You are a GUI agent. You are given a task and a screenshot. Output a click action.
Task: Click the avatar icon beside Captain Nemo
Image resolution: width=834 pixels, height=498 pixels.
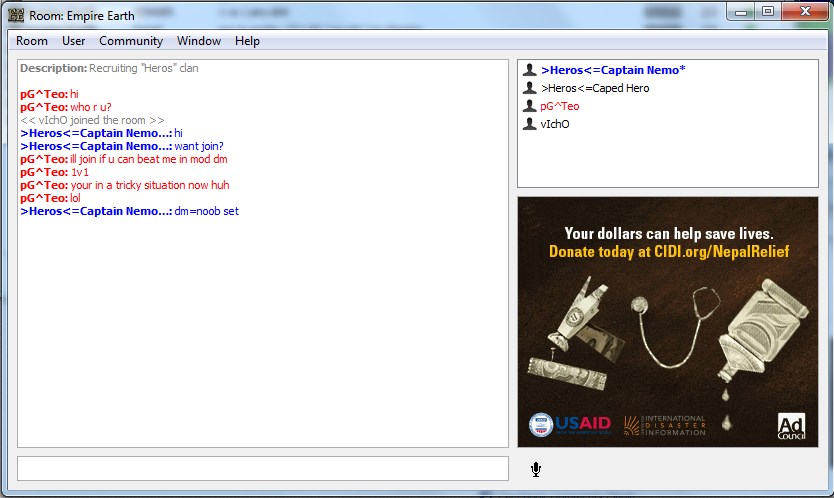(529, 71)
